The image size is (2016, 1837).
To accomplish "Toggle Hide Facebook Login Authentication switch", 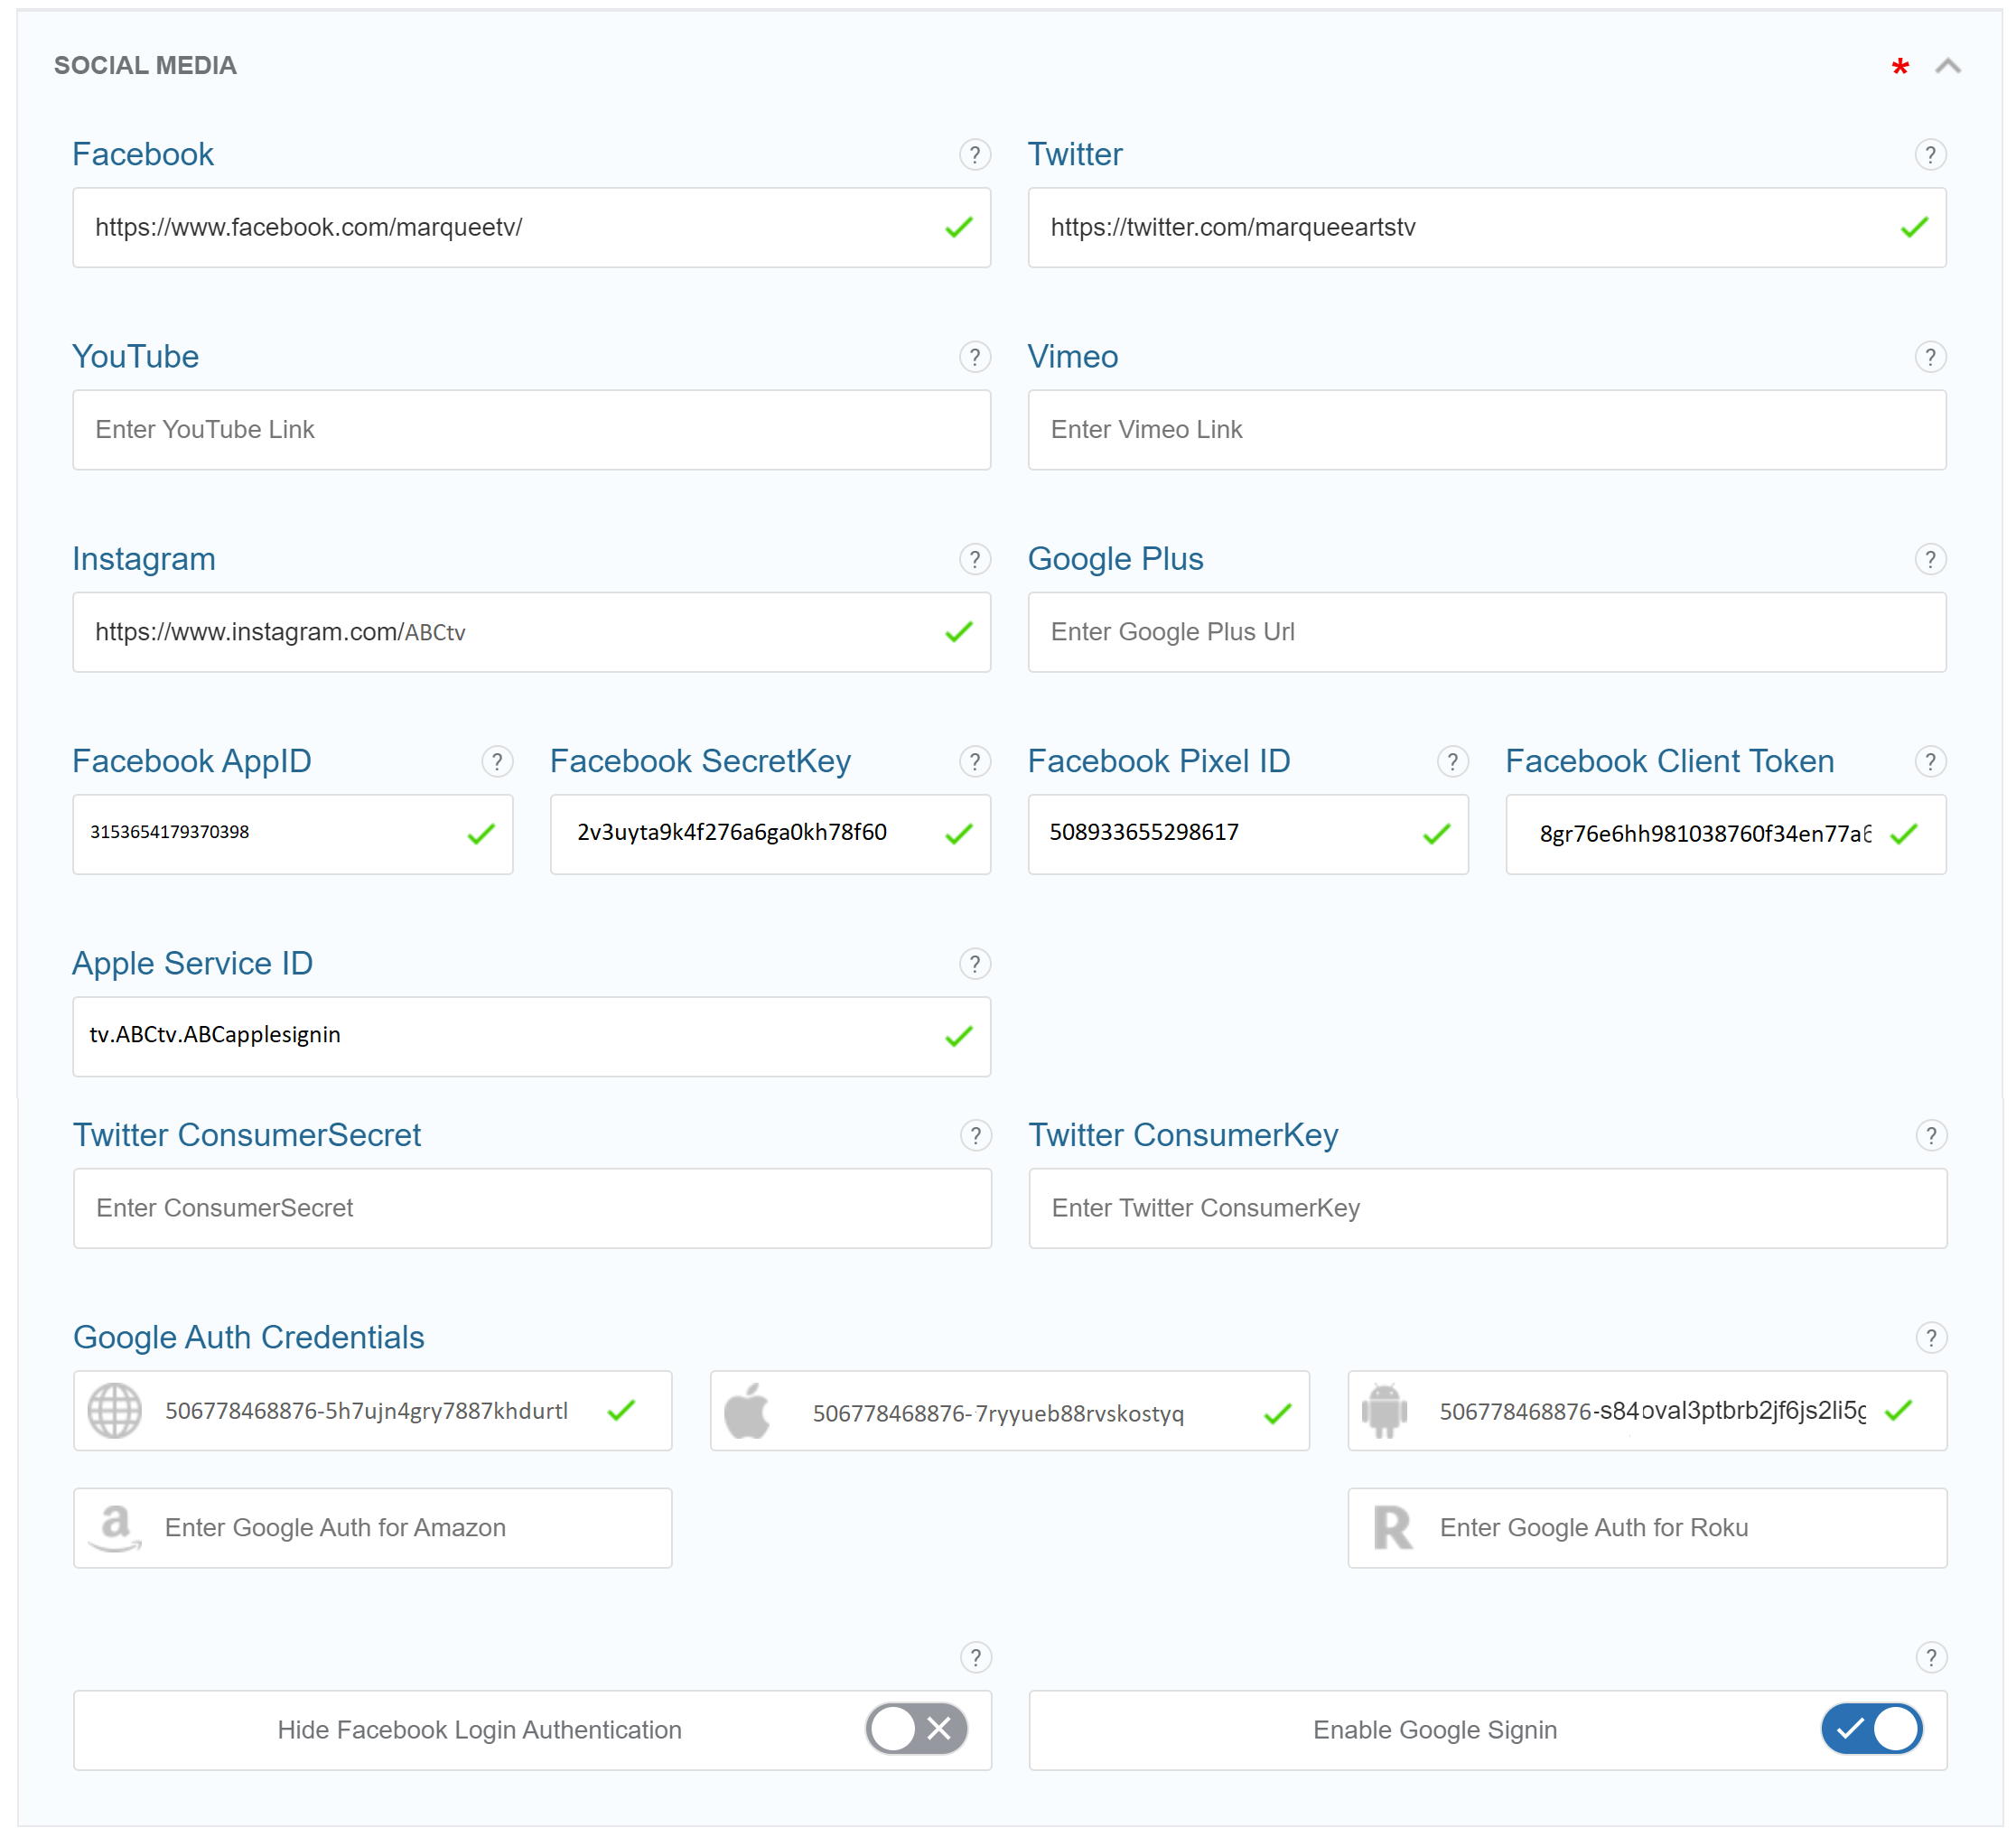I will pos(916,1729).
